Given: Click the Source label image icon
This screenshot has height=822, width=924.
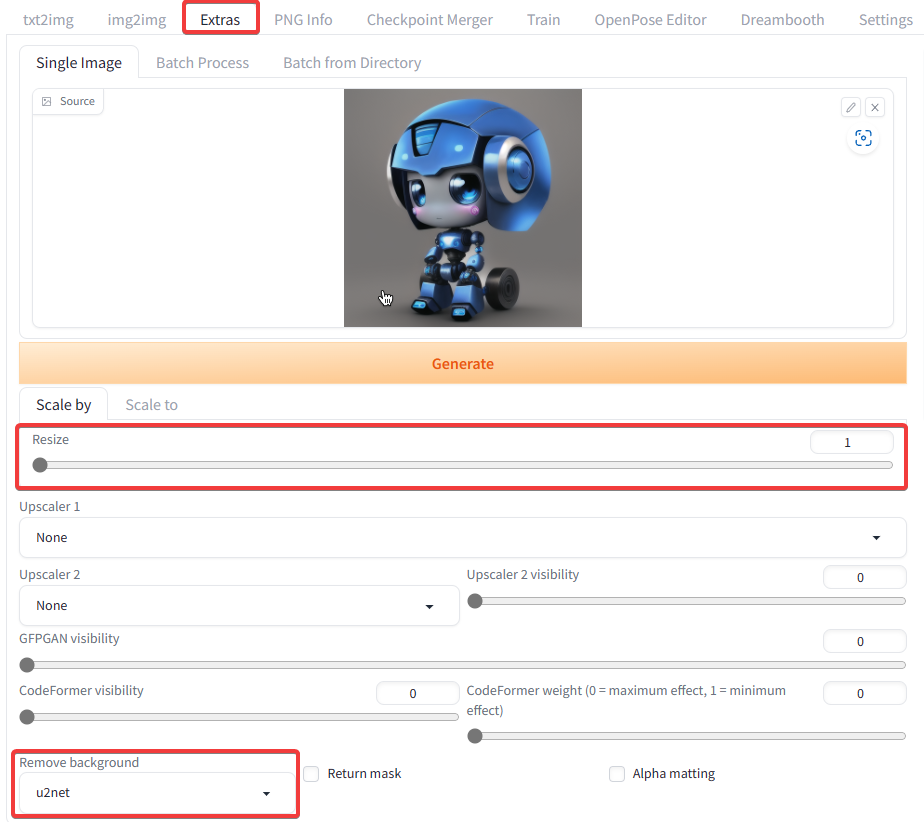Looking at the screenshot, I should click(47, 101).
